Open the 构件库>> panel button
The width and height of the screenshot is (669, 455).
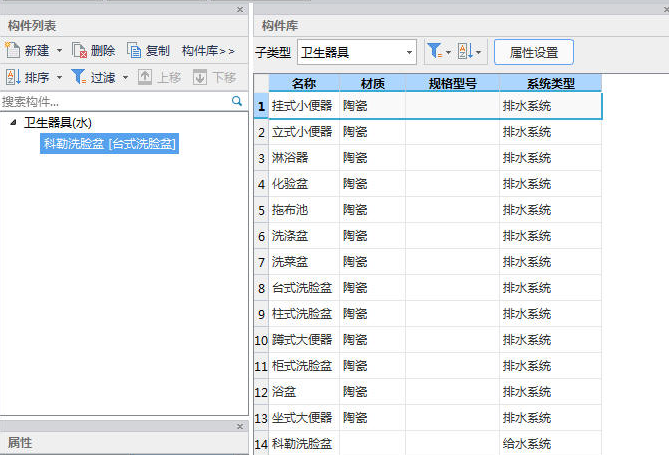pos(208,50)
